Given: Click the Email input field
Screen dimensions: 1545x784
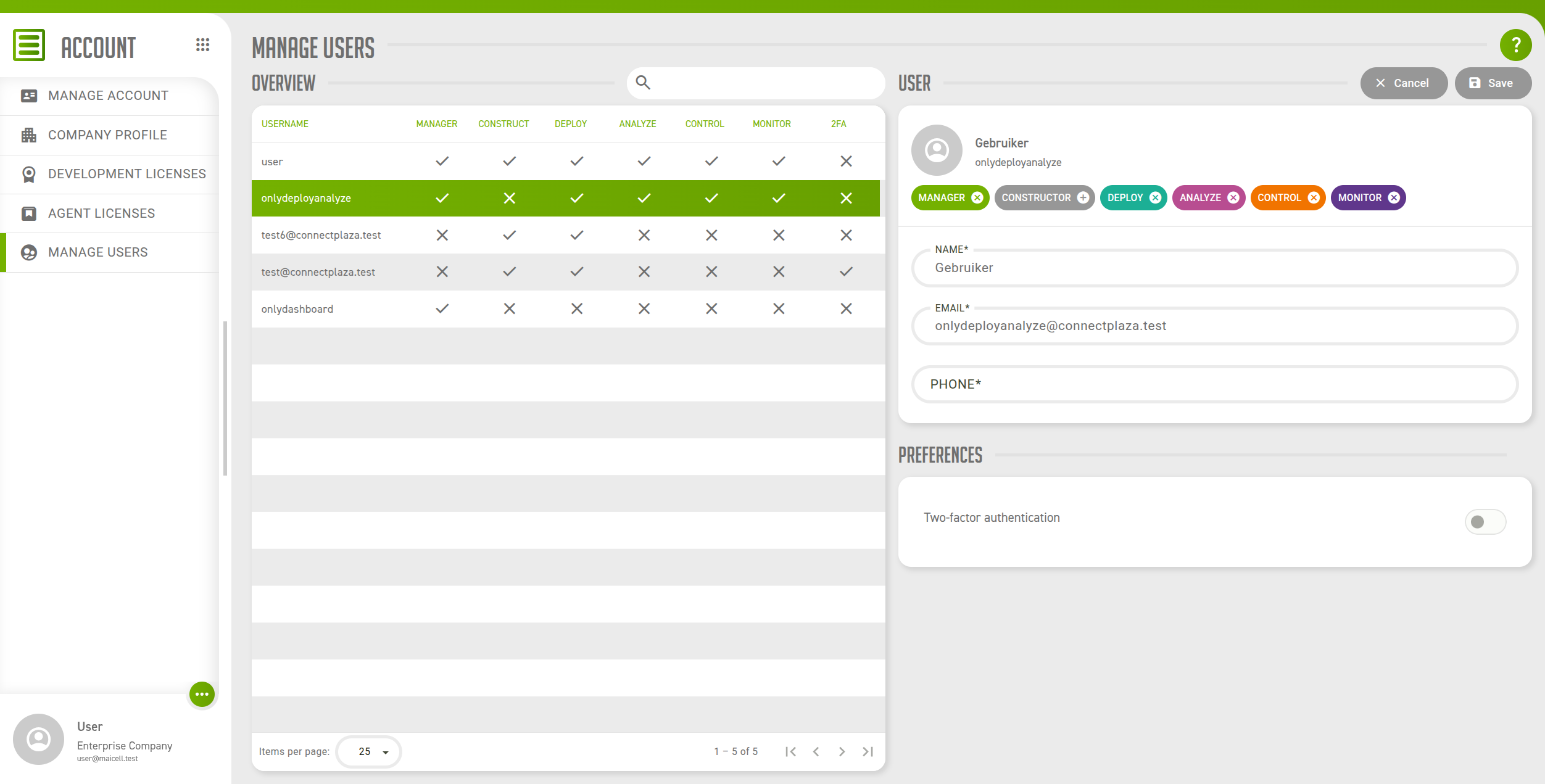Looking at the screenshot, I should (1215, 326).
